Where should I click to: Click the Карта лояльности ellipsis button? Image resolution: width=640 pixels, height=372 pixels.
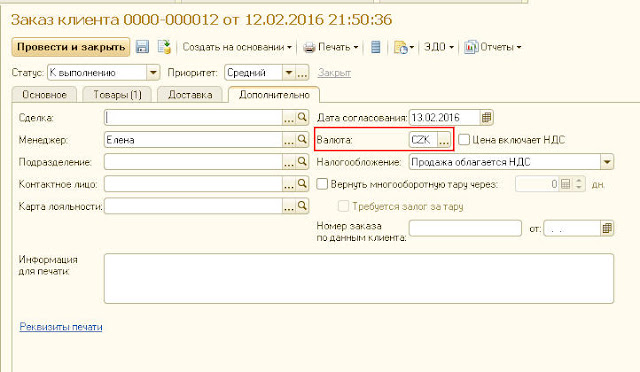pyautogui.click(x=289, y=206)
